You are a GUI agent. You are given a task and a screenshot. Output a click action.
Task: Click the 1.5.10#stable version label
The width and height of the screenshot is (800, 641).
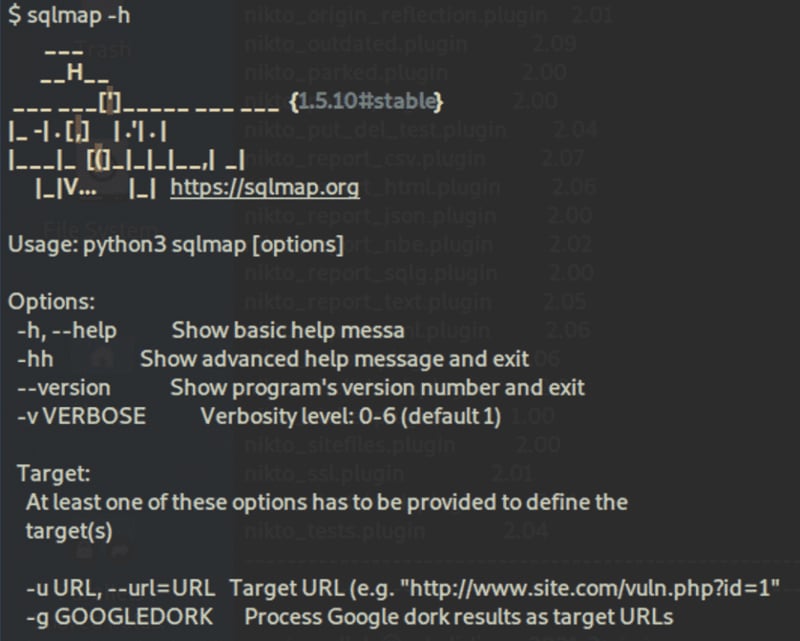click(364, 102)
